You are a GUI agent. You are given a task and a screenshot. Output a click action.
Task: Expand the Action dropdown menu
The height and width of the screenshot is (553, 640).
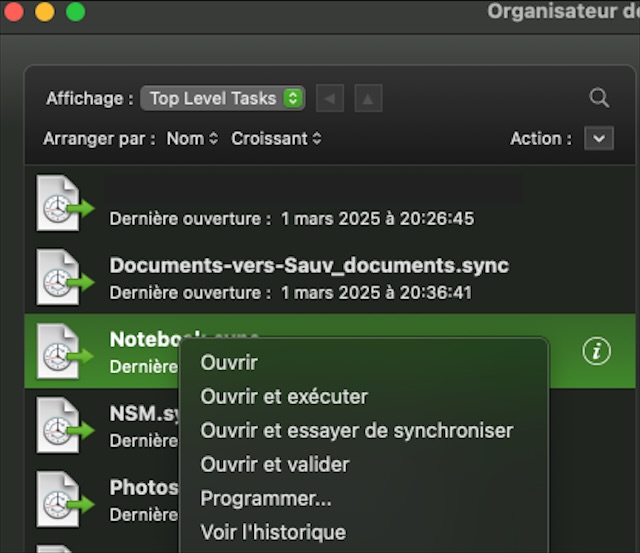598,139
